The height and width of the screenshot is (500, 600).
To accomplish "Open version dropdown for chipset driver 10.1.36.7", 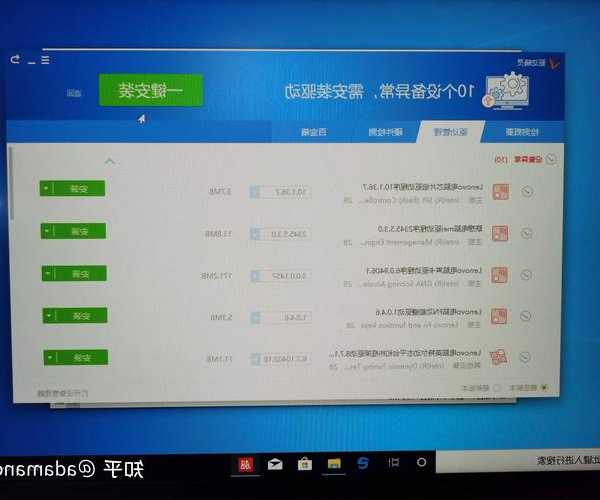I will [253, 190].
